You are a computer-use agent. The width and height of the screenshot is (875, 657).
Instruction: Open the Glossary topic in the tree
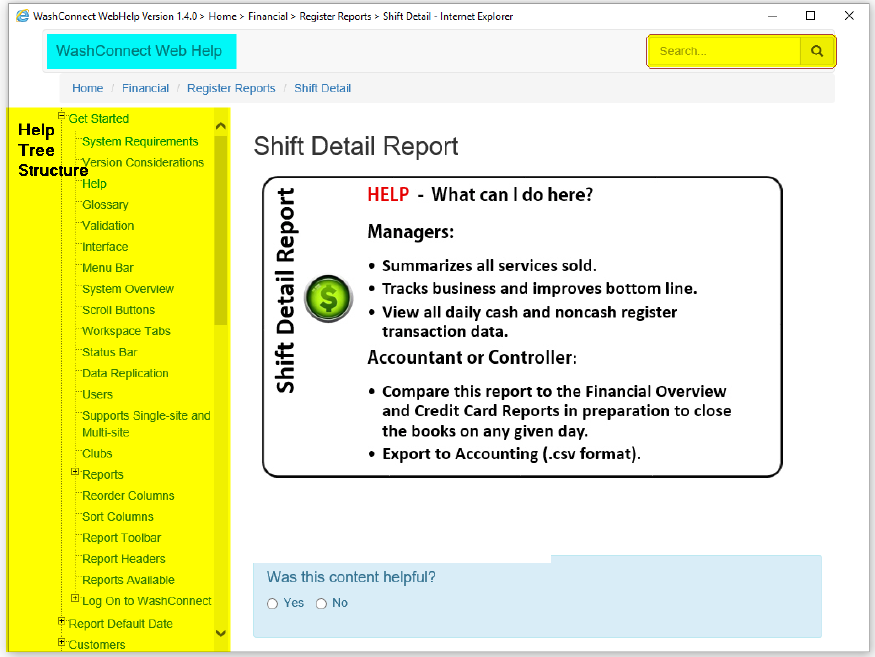coord(105,205)
